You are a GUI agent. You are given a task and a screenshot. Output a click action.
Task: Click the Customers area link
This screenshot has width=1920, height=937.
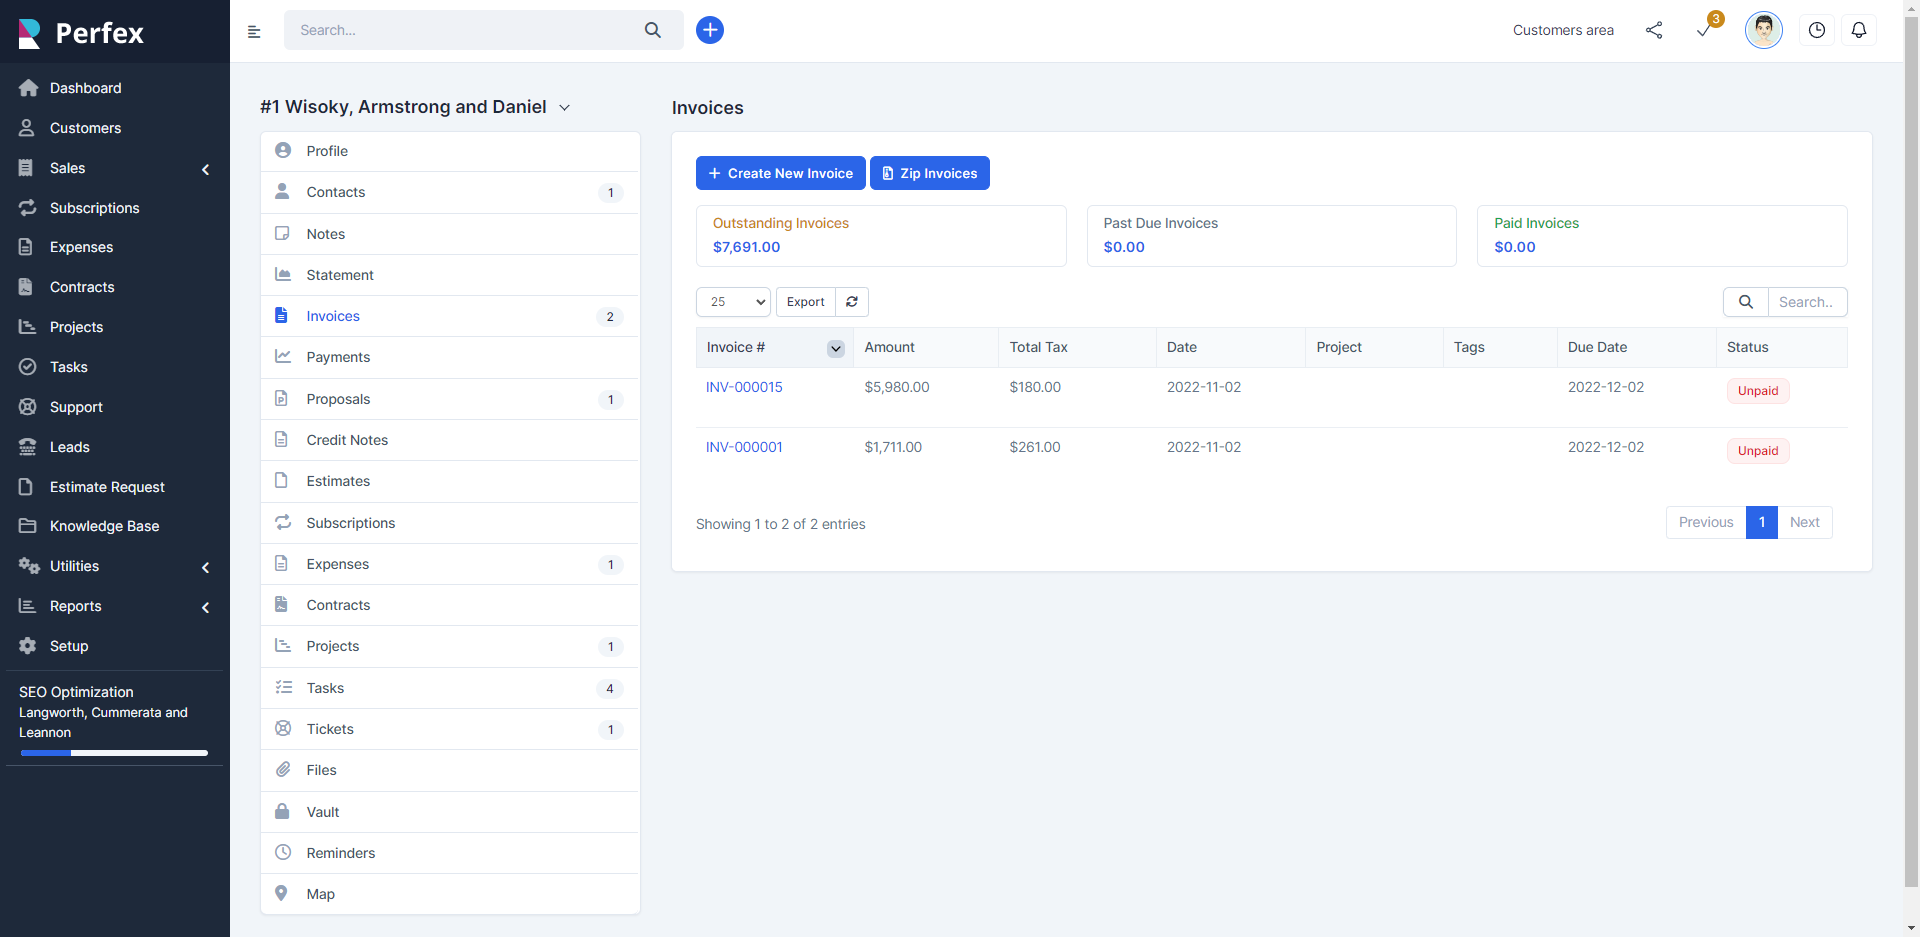tap(1563, 30)
